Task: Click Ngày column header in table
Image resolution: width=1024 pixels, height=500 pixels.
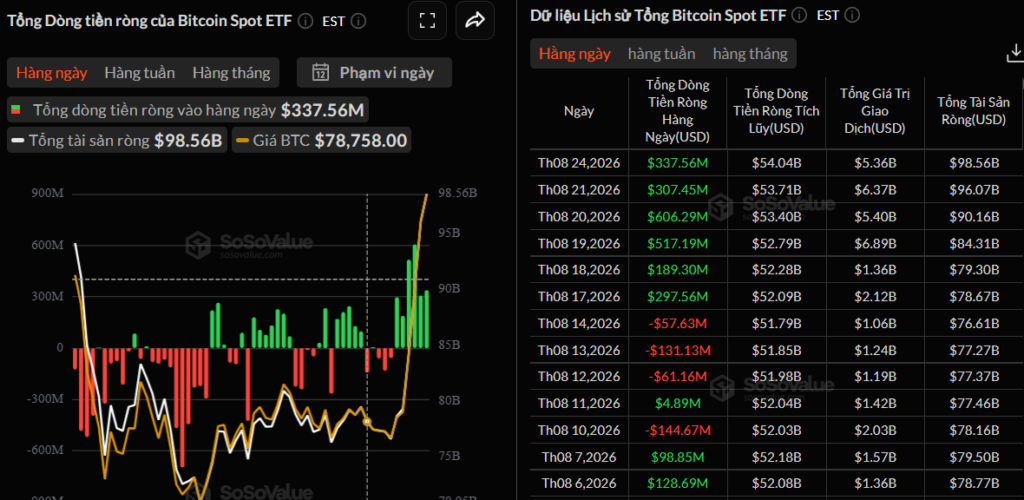Action: 579,111
